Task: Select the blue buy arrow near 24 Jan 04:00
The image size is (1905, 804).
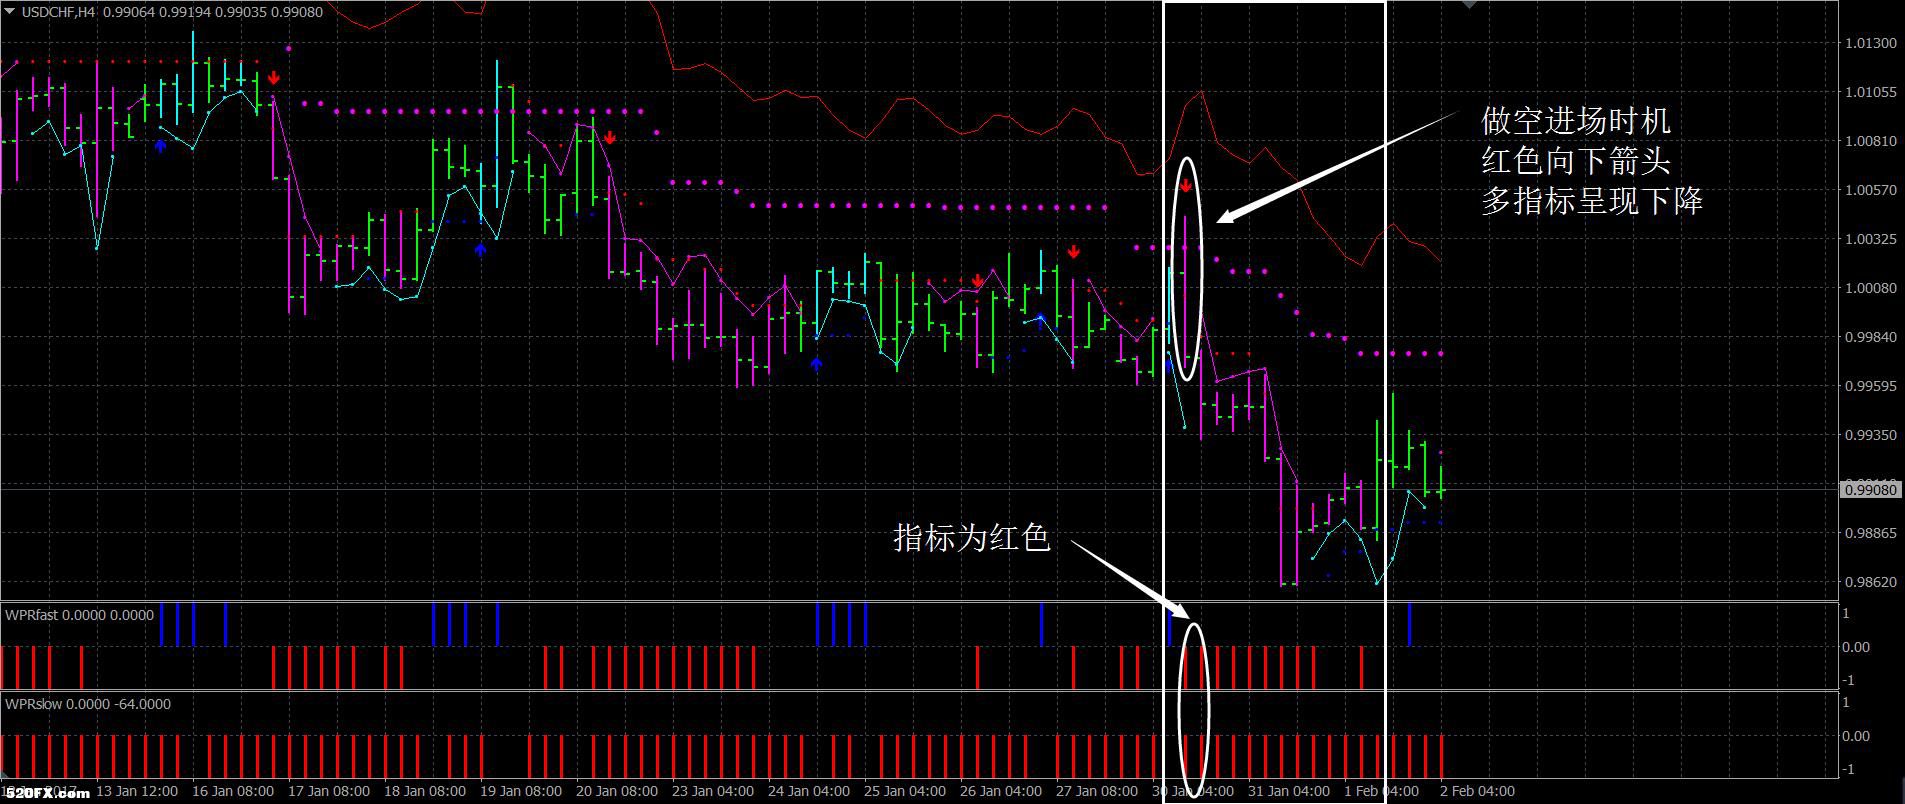Action: point(817,364)
